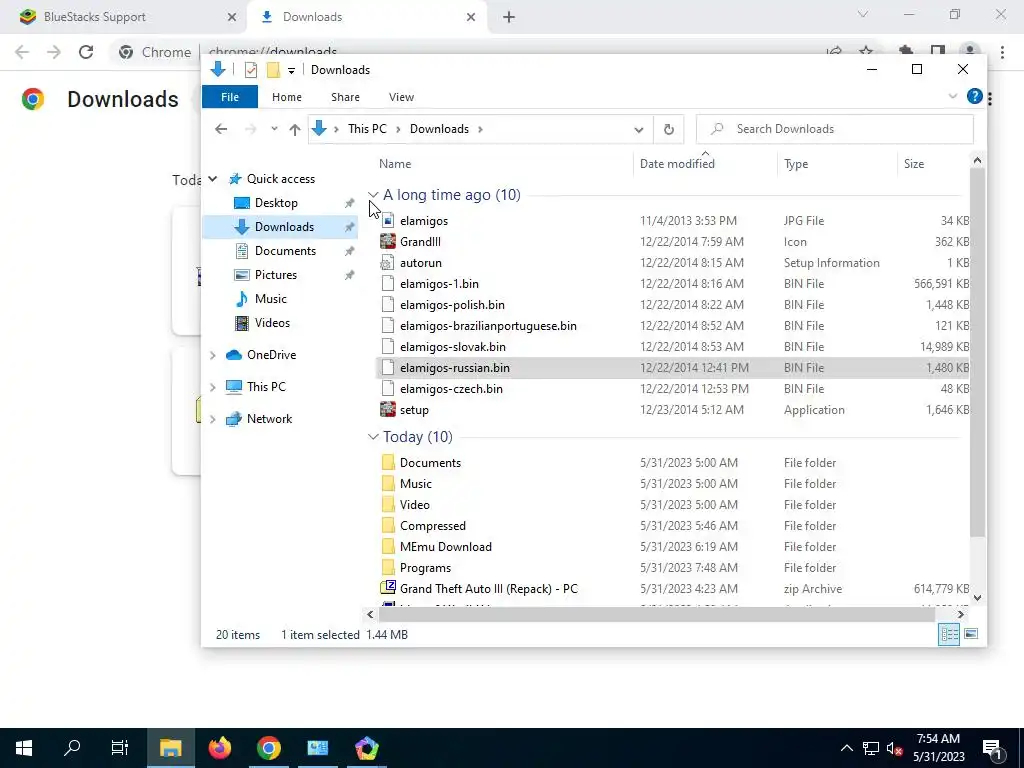Open the Customize Quick Access Toolbar dropdown
The height and width of the screenshot is (768, 1024).
[291, 71]
